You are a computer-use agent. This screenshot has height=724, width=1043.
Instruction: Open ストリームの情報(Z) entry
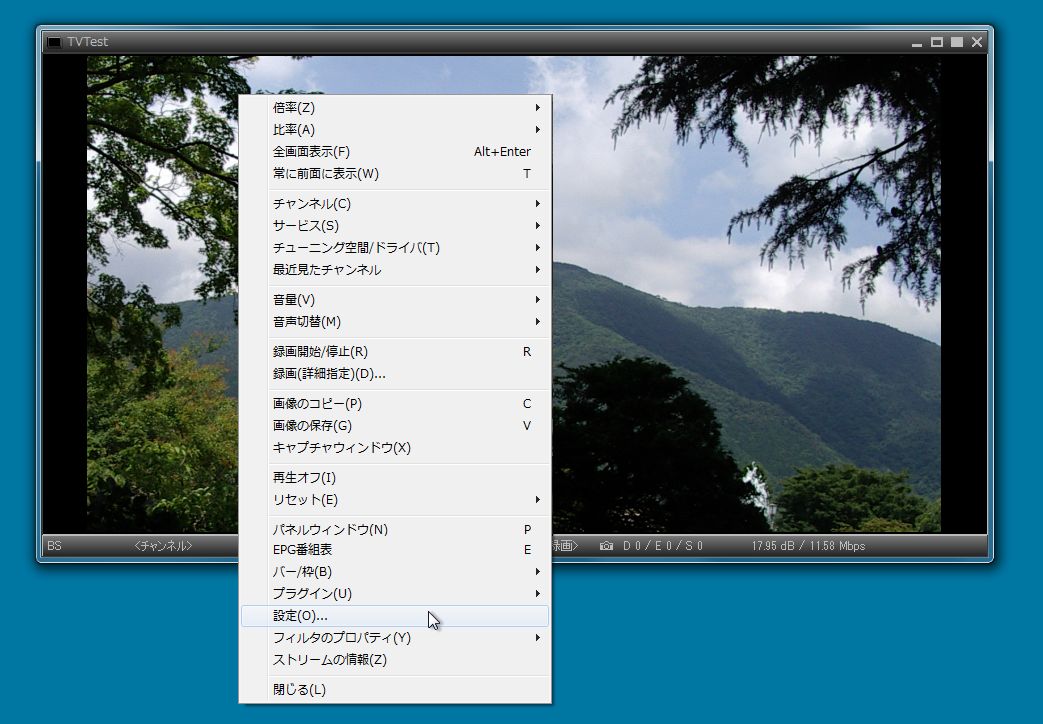click(395, 659)
